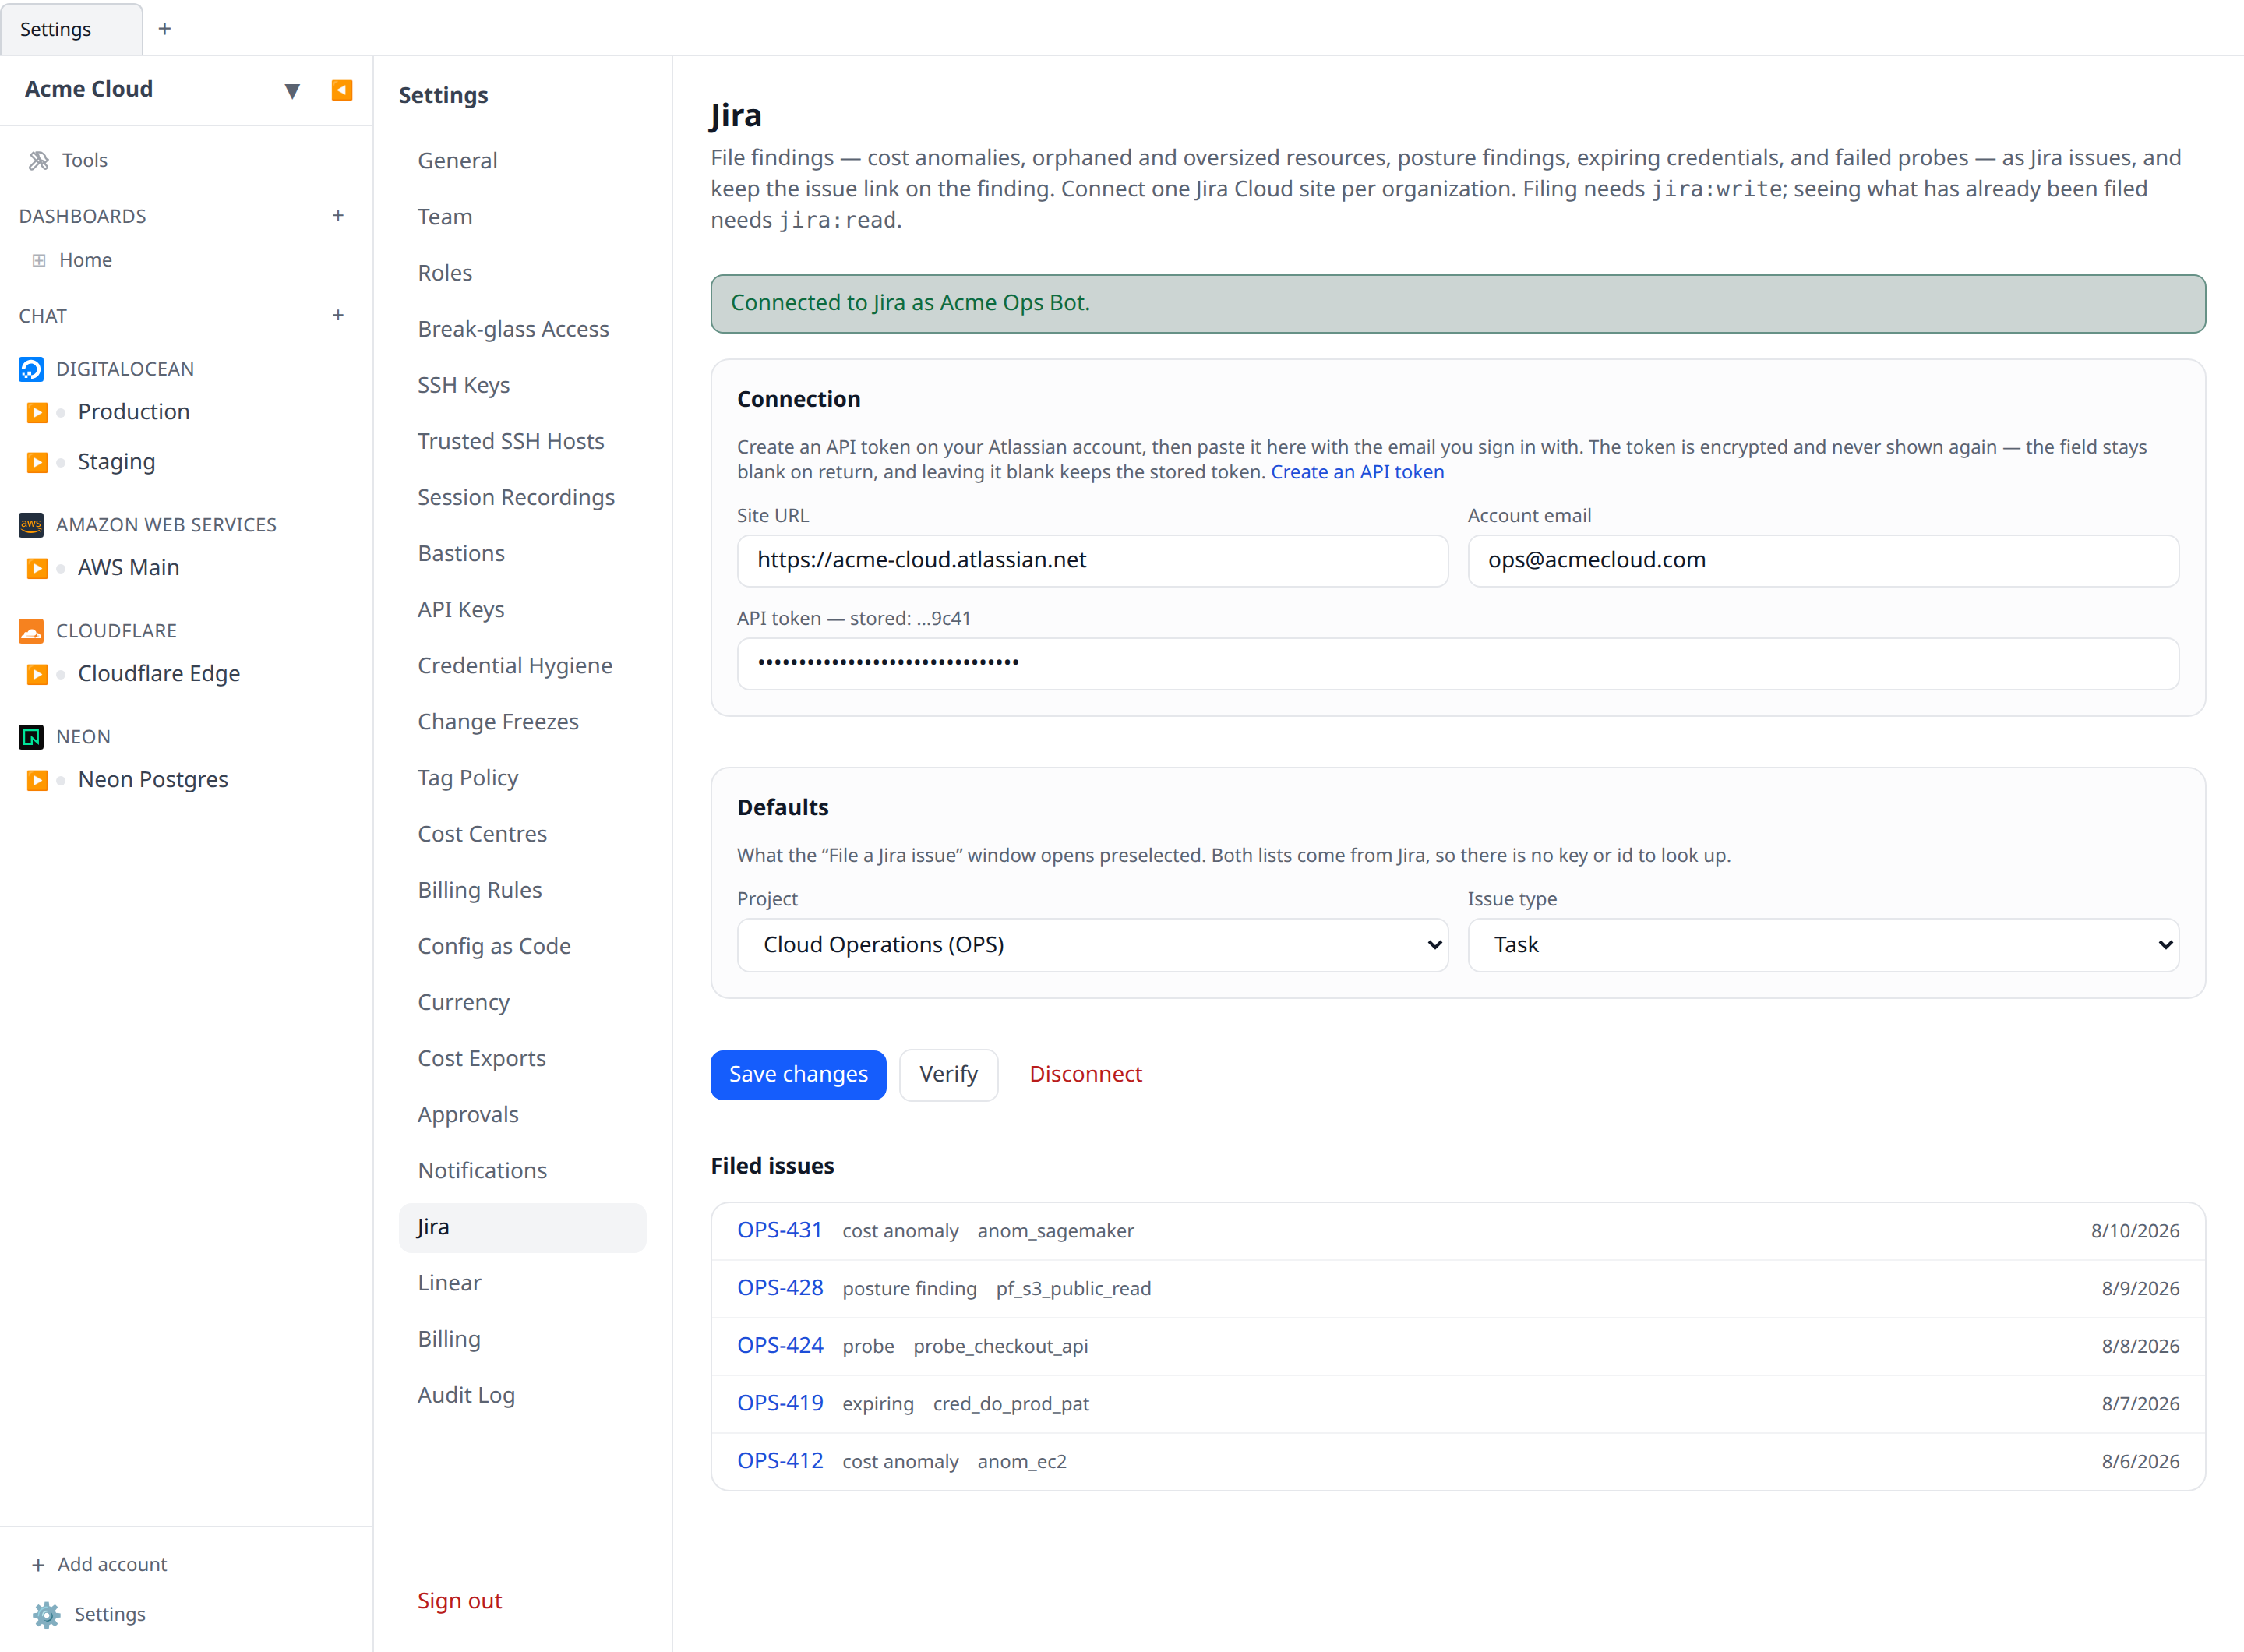This screenshot has width=2244, height=1652.
Task: Open filed issue OPS-412
Action: click(780, 1461)
